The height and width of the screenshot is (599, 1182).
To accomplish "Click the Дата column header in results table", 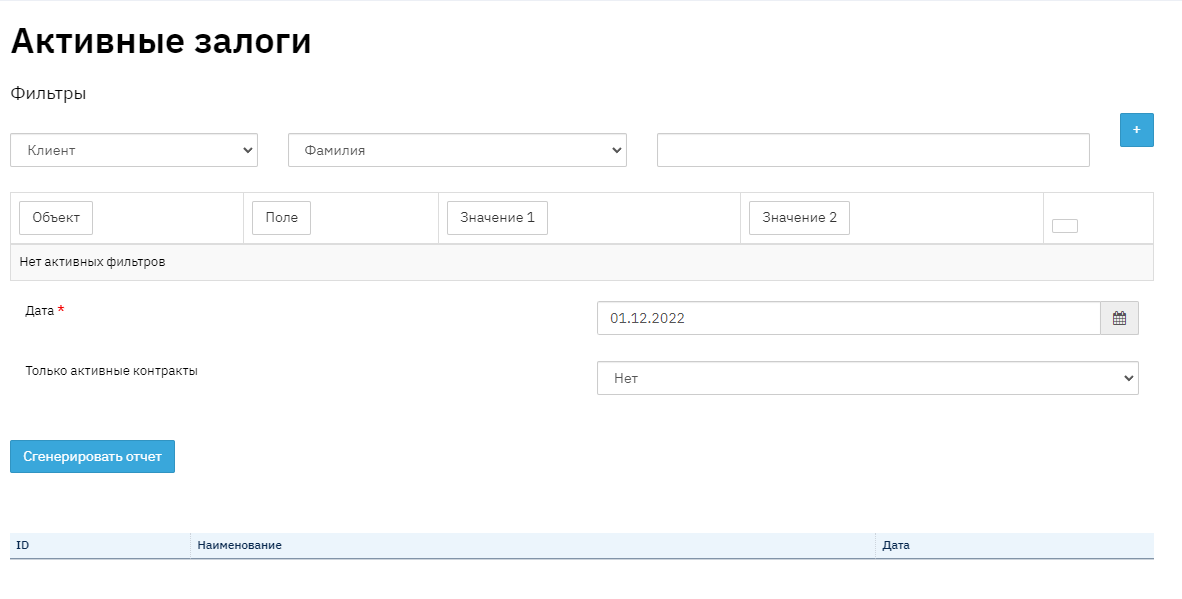I will 895,545.
